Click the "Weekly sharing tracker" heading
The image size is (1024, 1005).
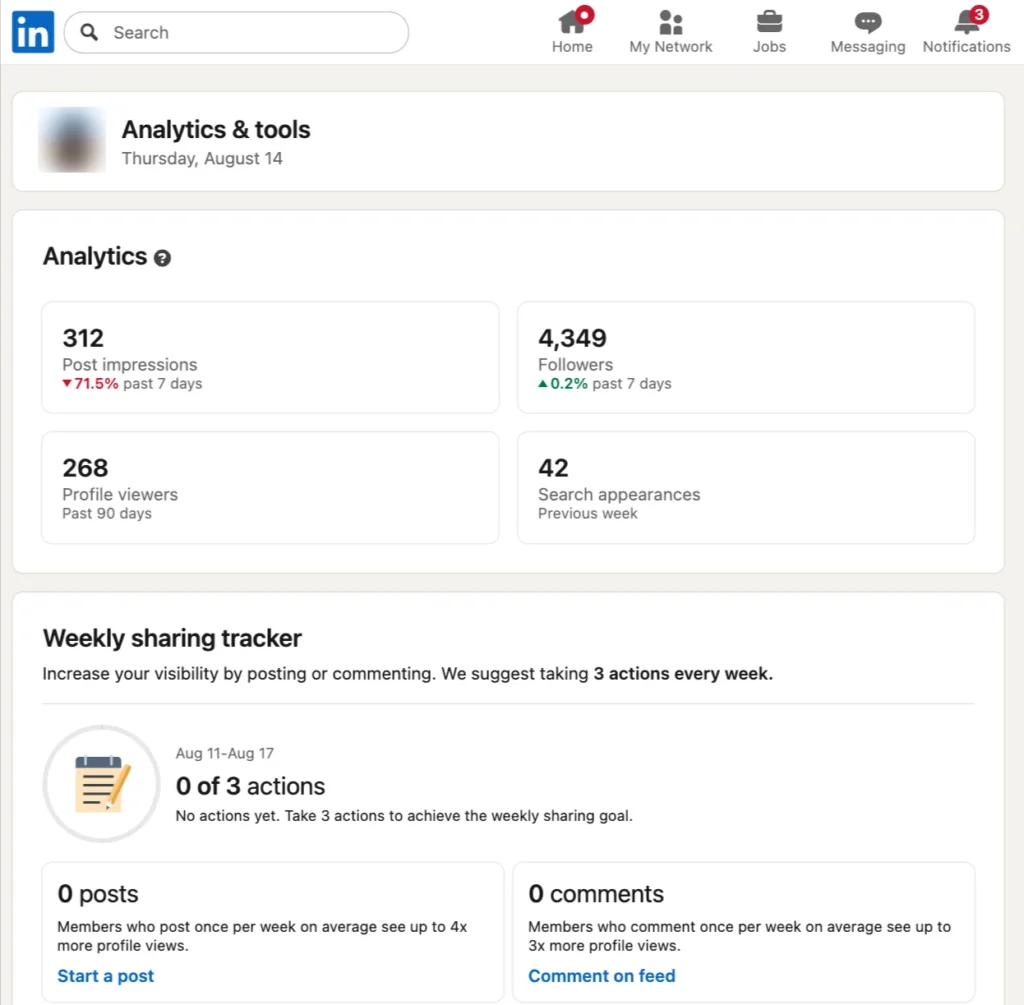(x=172, y=638)
